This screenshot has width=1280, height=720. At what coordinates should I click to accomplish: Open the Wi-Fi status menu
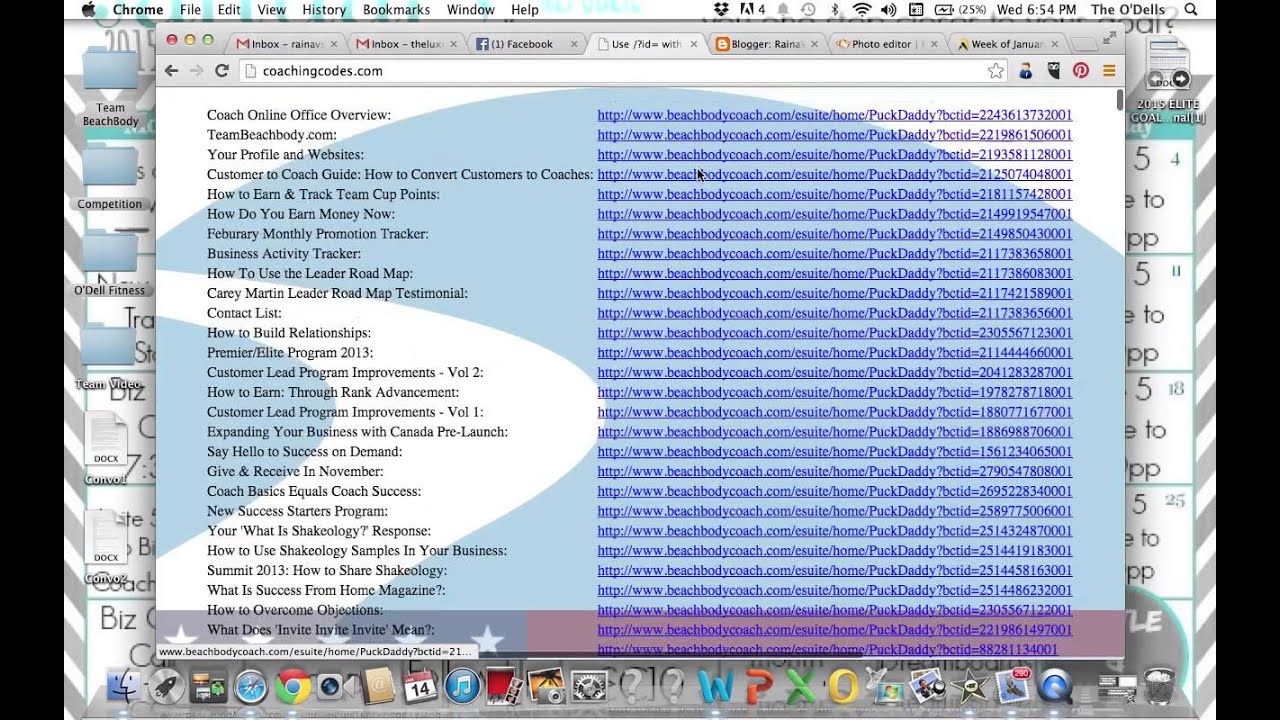861,10
